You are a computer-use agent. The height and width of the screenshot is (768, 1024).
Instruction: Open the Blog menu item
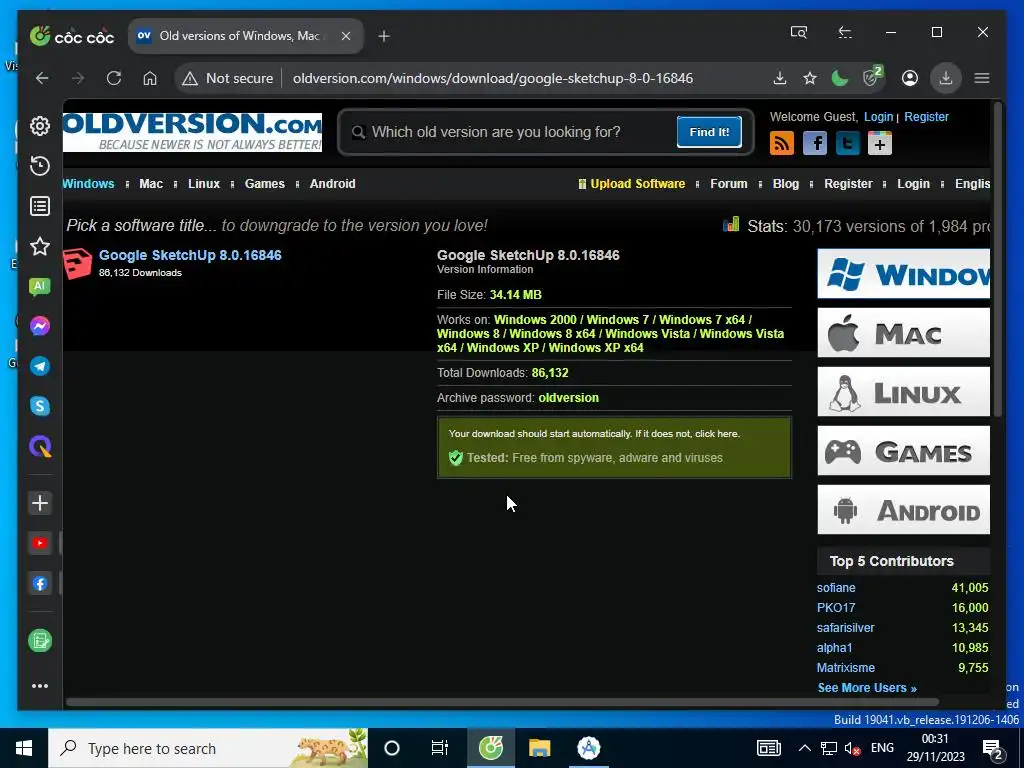786,184
